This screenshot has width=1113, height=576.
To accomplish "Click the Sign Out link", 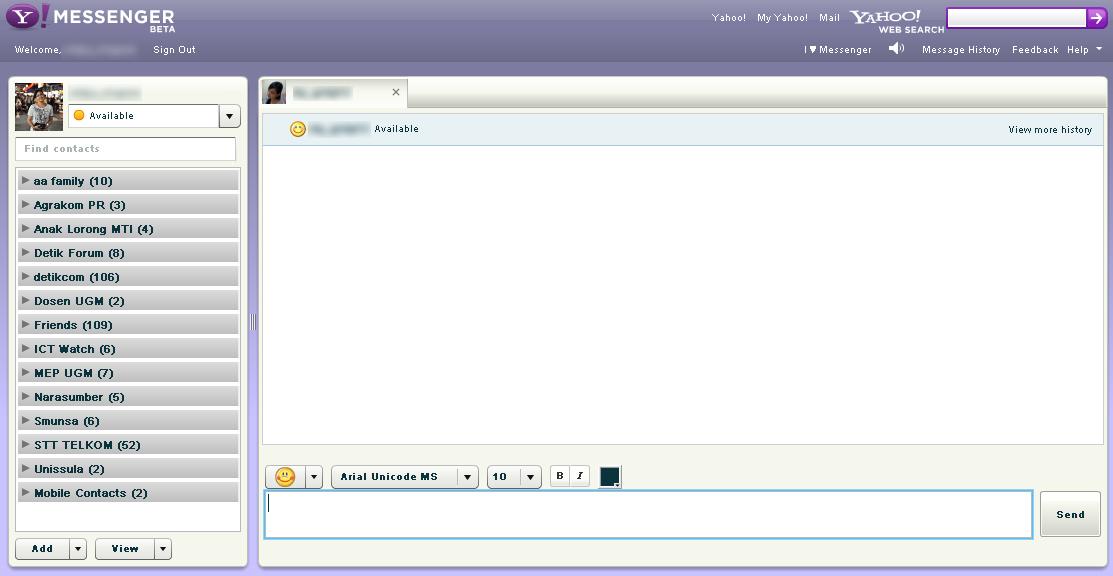I will 174,50.
